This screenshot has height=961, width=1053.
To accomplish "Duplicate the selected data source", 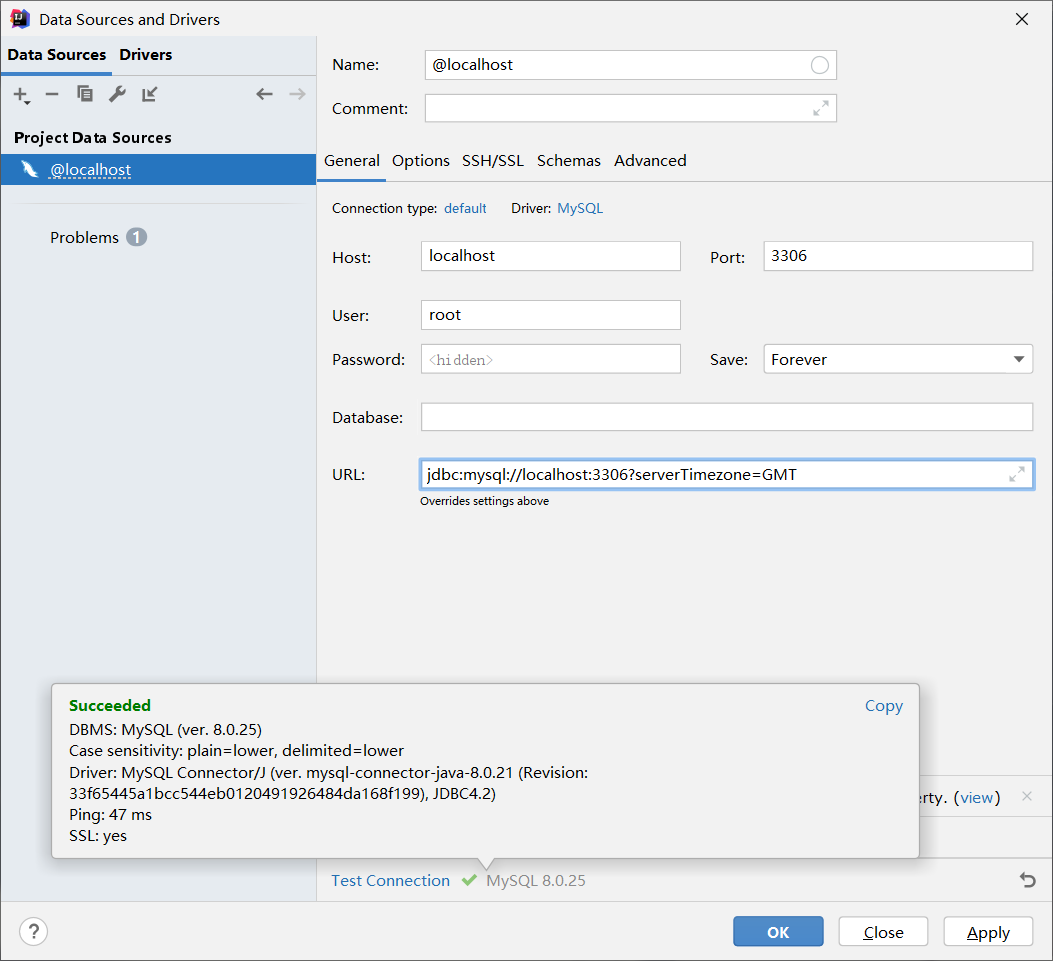I will click(85, 94).
